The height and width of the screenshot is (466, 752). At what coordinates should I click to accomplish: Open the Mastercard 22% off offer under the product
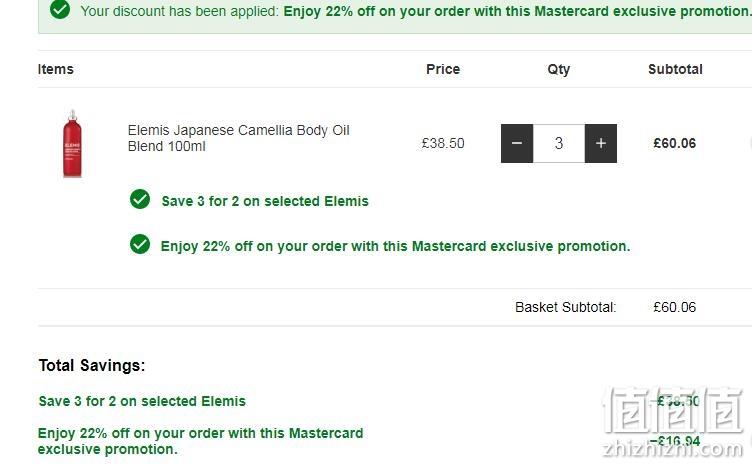(395, 246)
